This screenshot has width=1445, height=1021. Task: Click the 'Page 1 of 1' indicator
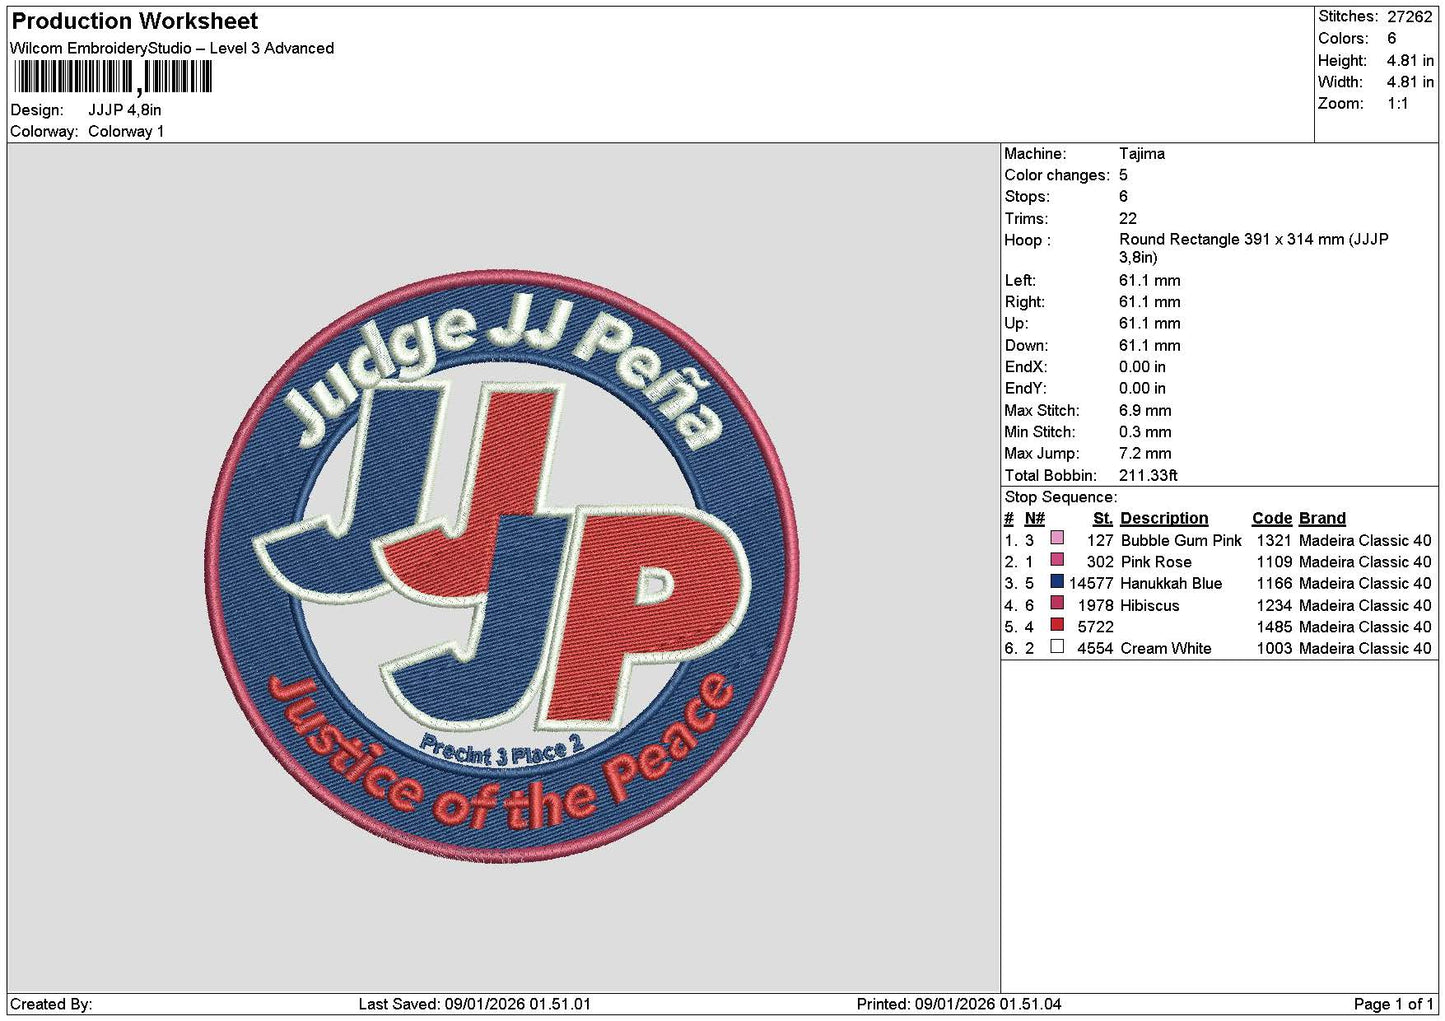click(x=1393, y=1004)
